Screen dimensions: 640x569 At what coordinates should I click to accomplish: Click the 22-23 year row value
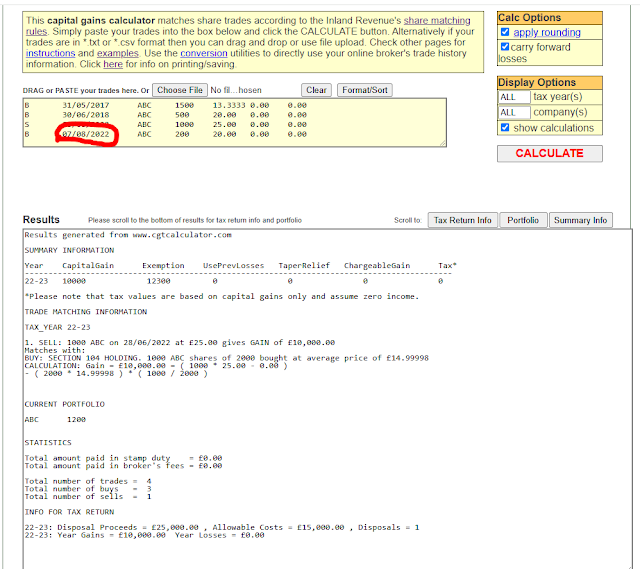(36, 281)
